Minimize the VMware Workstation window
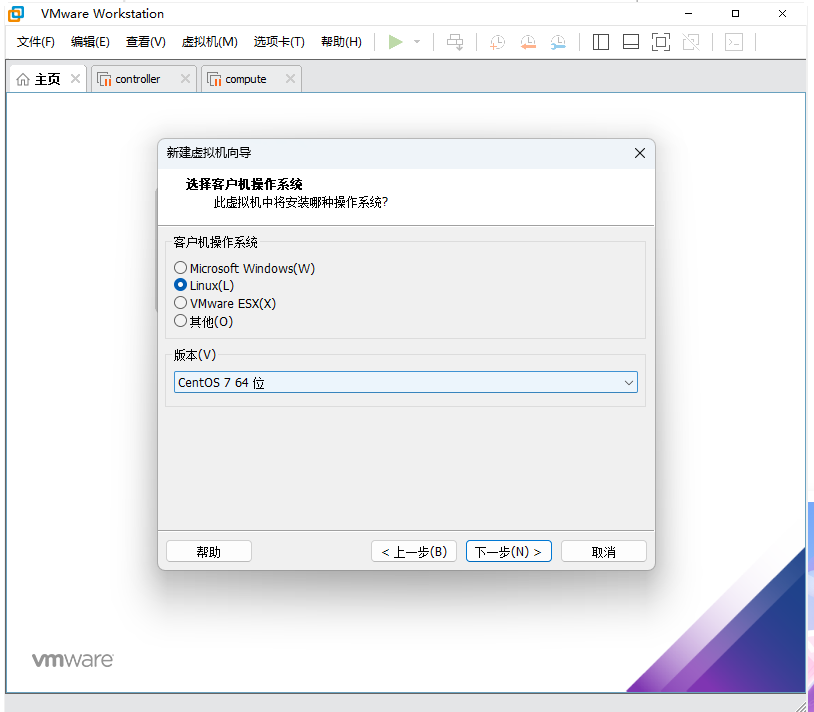The image size is (814, 712). point(688,14)
